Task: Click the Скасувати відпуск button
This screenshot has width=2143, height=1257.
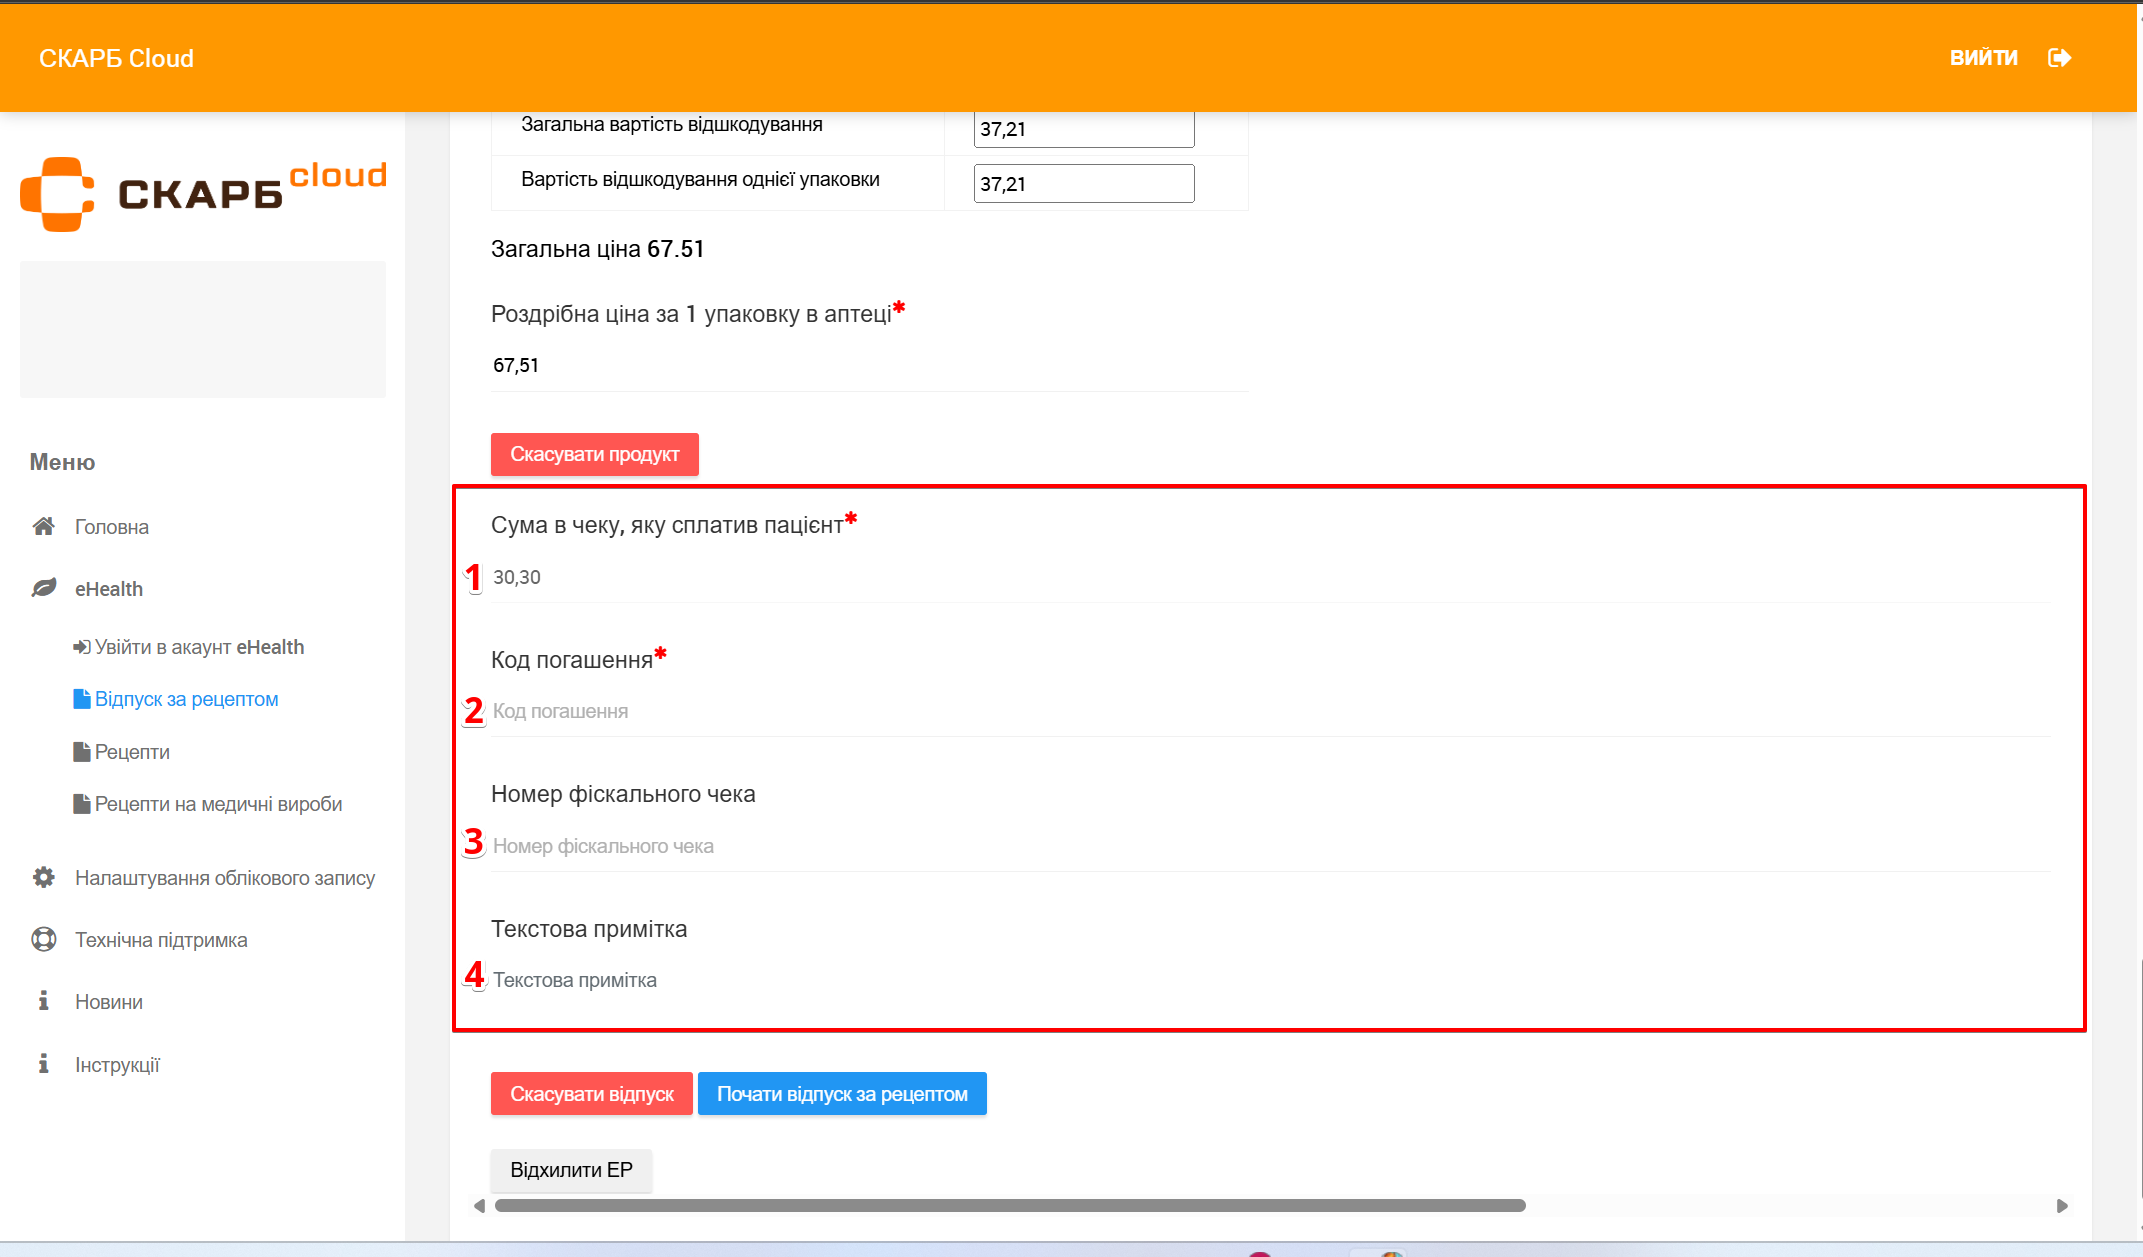Action: coord(591,1094)
